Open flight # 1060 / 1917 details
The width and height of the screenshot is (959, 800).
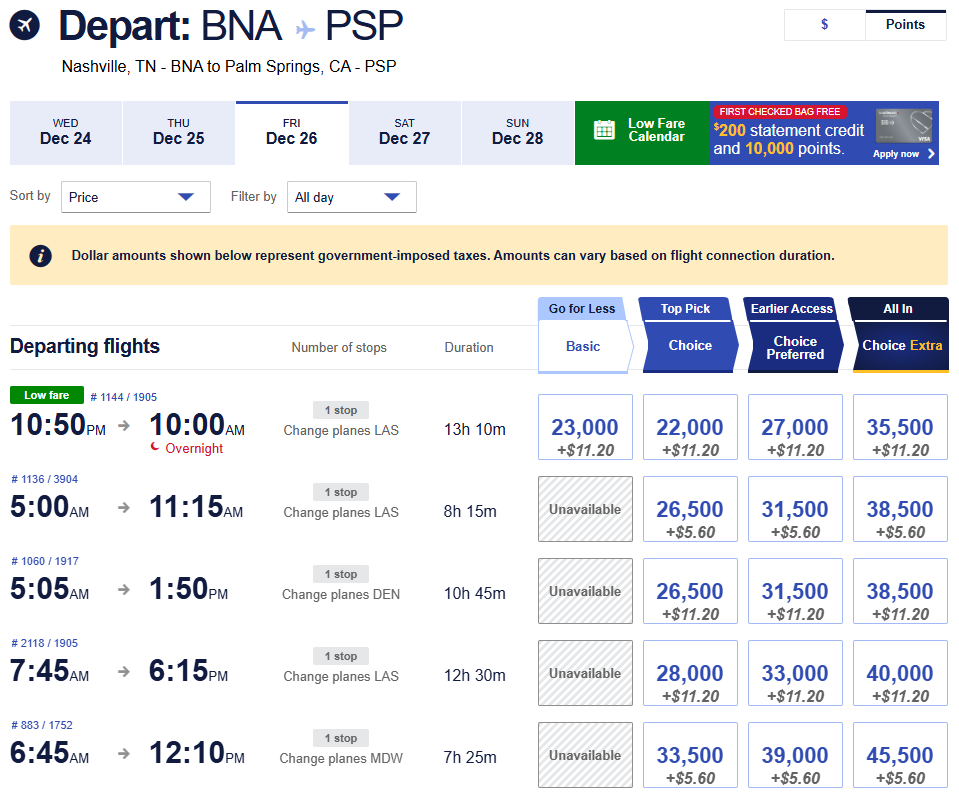point(45,561)
